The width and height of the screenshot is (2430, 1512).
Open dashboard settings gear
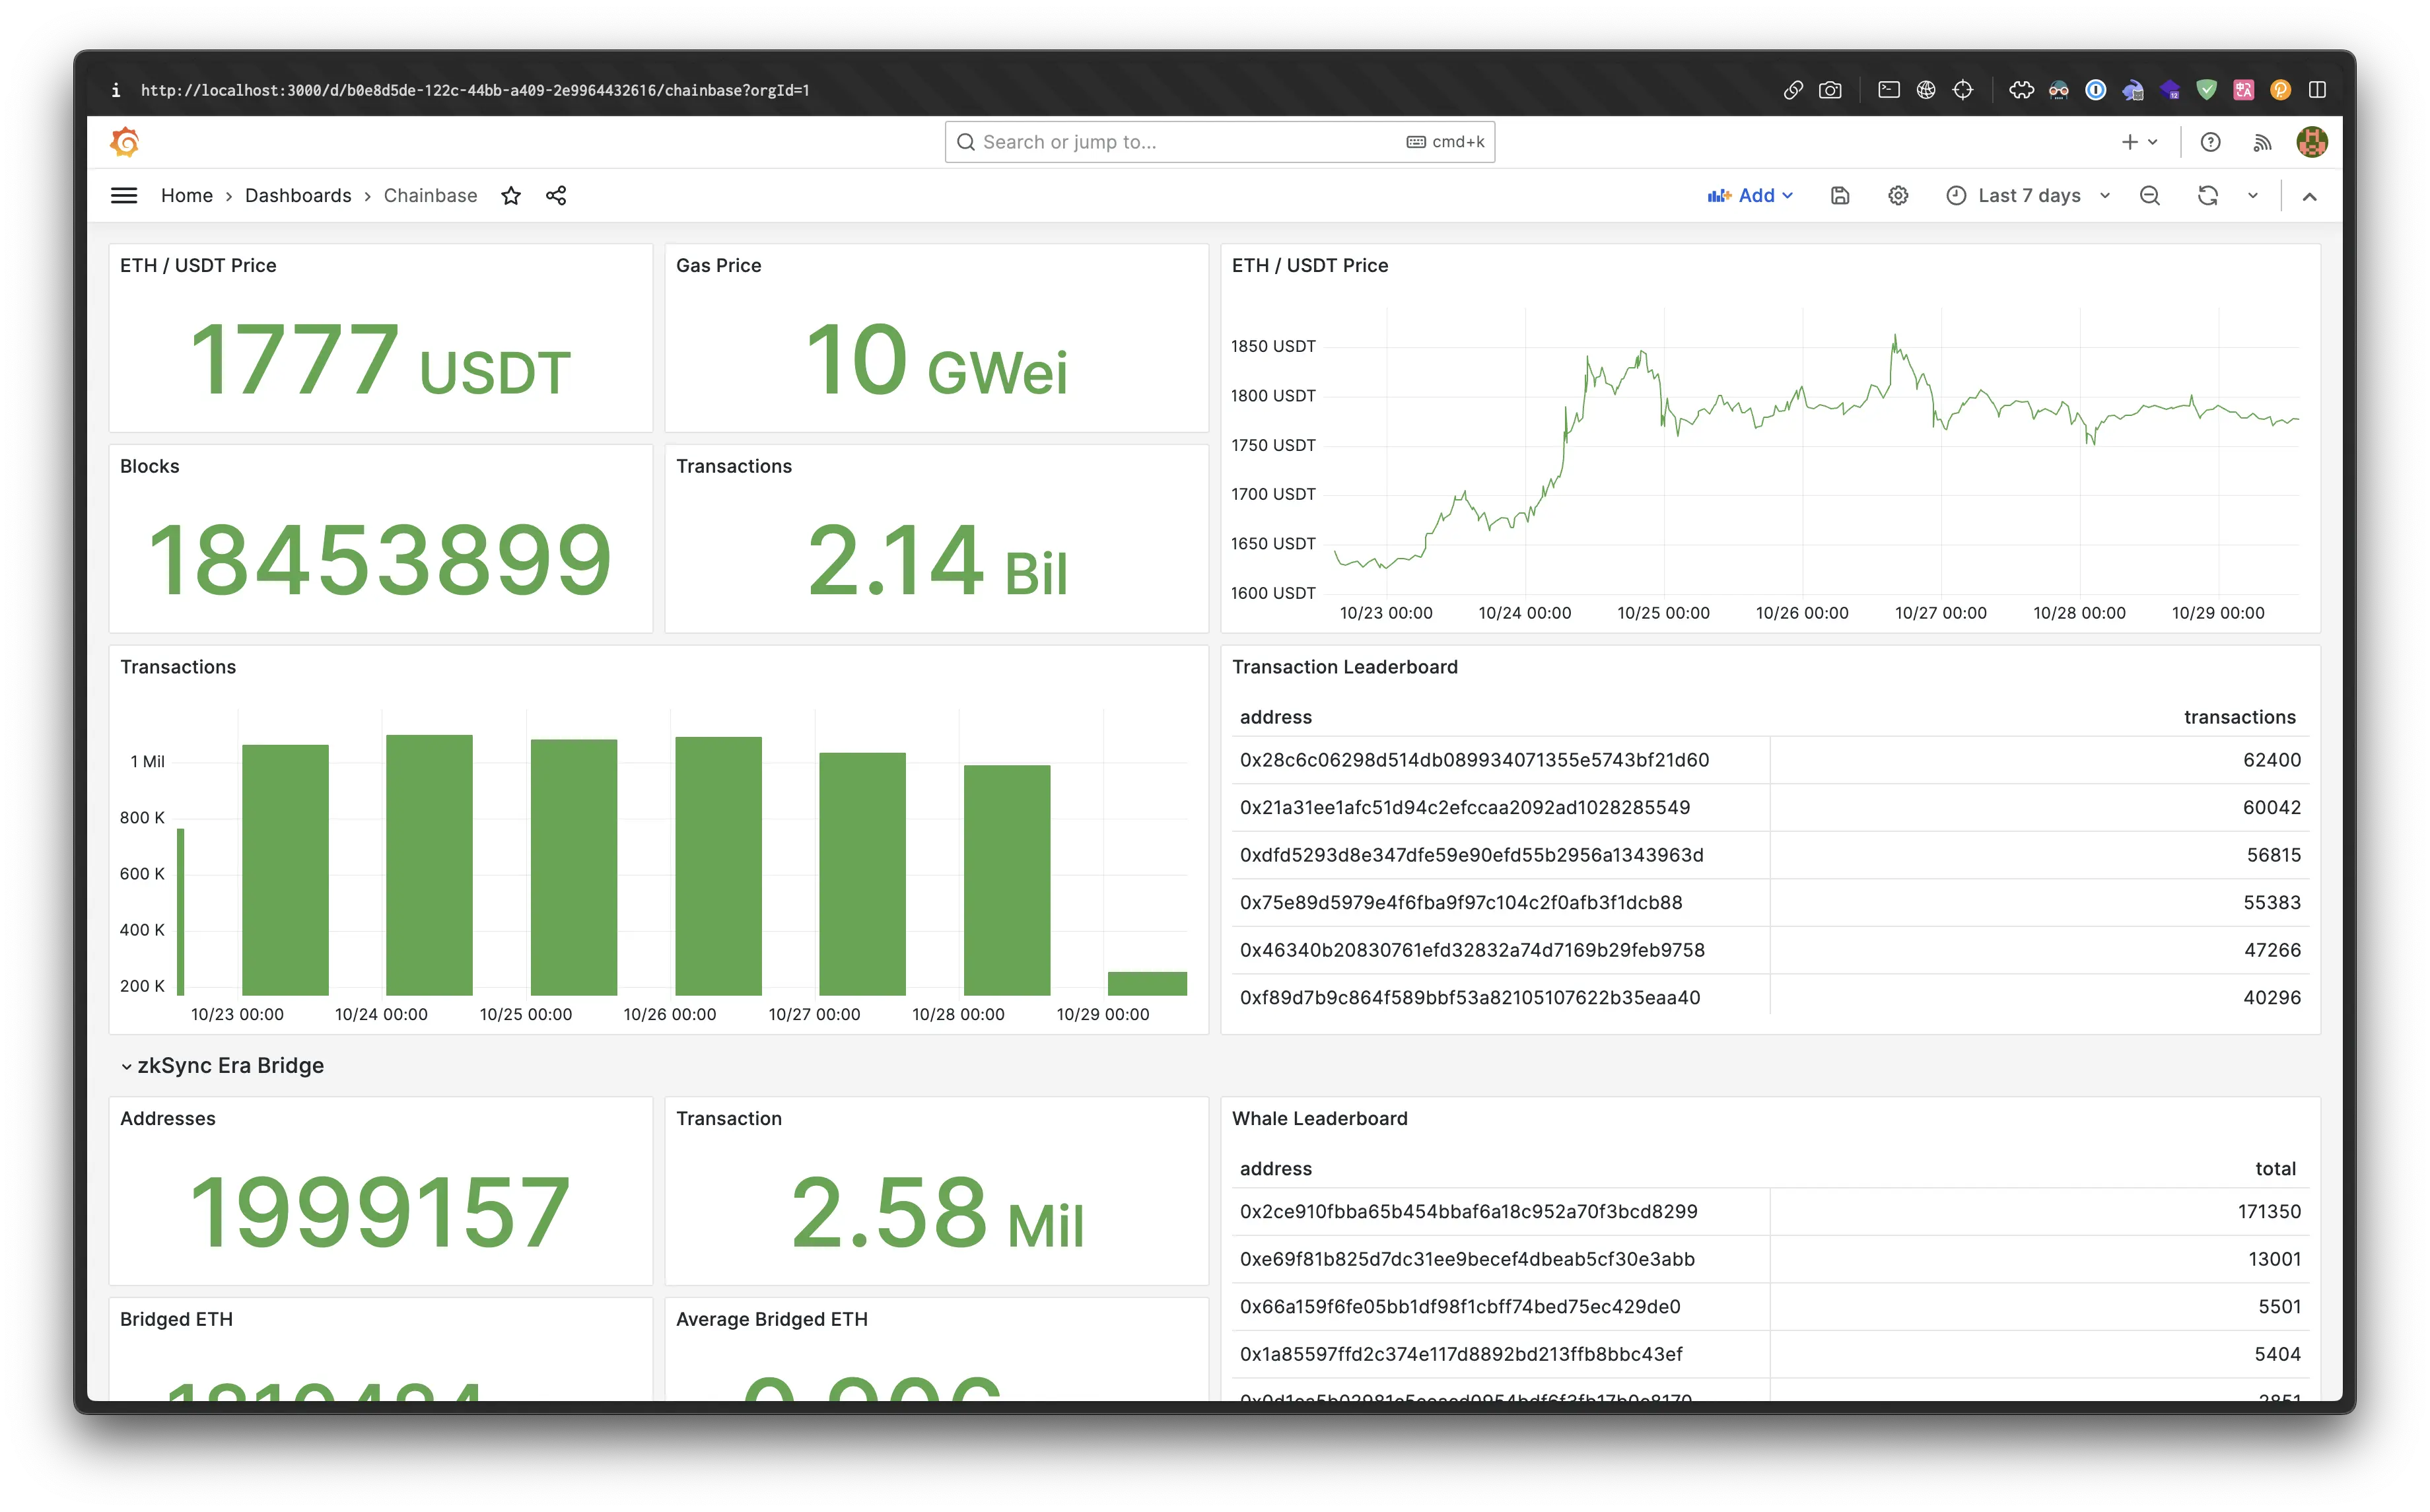pos(1898,196)
